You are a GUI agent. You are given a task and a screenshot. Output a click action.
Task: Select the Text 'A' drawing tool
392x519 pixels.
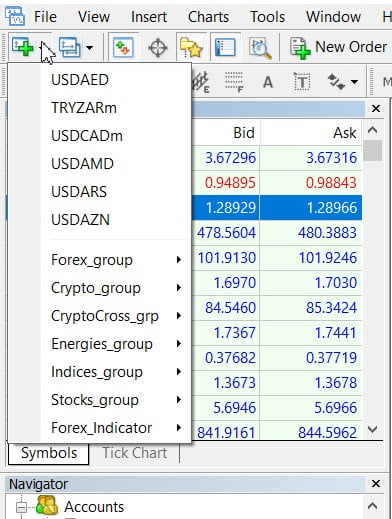pos(268,82)
